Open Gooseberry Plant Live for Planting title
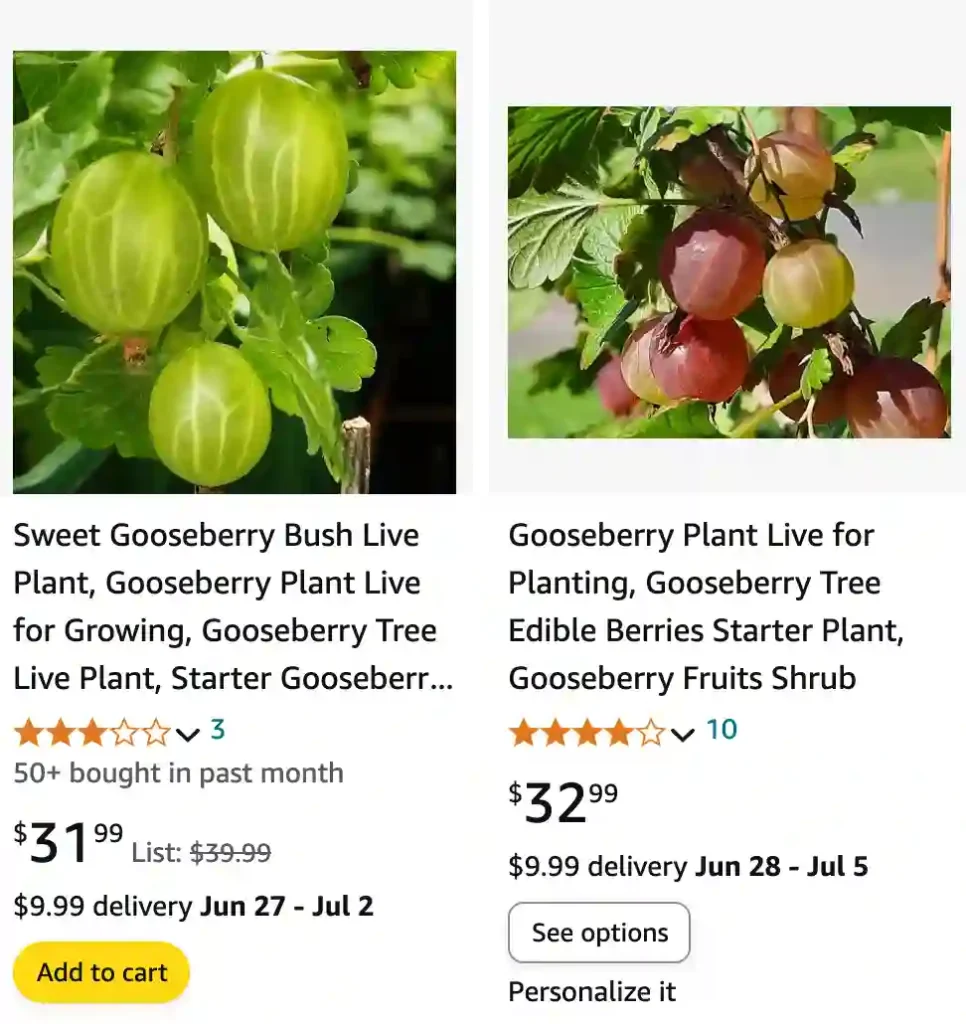Viewport: 966px width, 1024px height. (706, 607)
